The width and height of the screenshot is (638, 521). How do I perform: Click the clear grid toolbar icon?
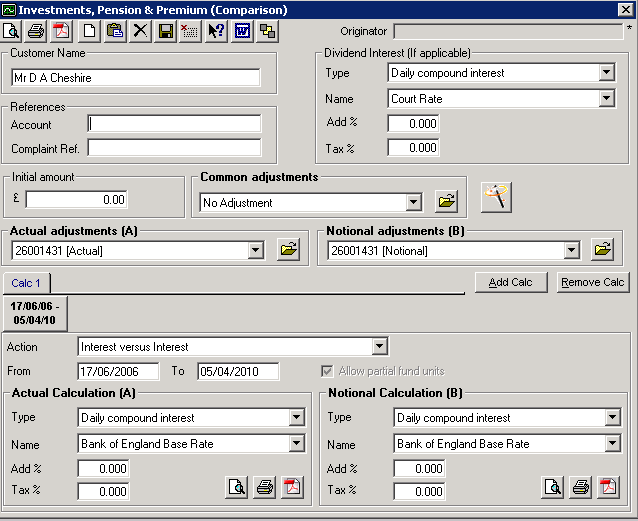pyautogui.click(x=189, y=31)
